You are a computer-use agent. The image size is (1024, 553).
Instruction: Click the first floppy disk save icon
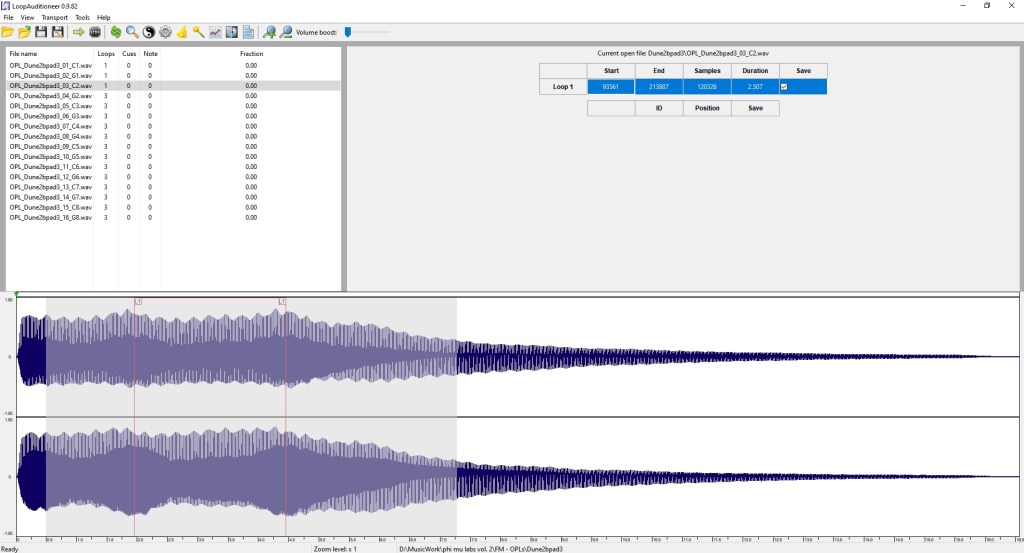41,32
